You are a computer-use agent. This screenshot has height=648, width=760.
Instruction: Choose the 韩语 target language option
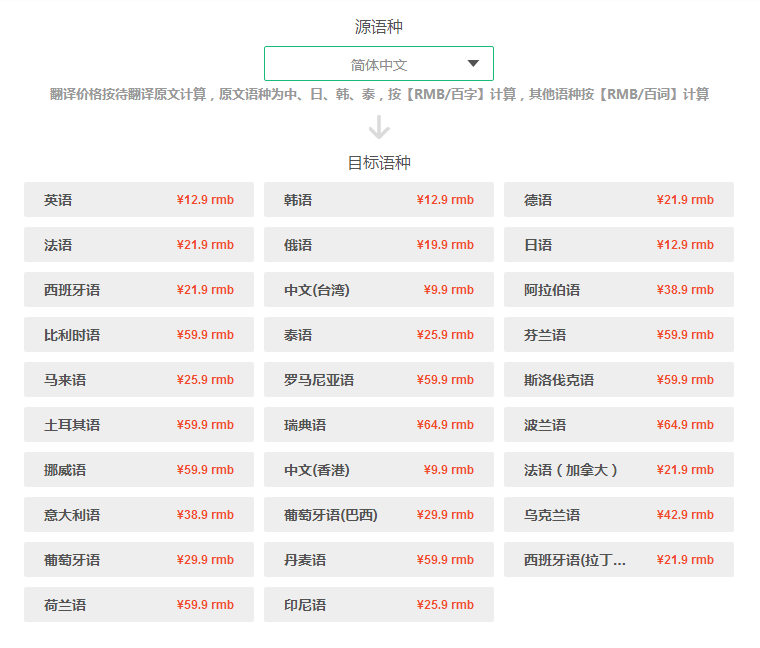378,200
